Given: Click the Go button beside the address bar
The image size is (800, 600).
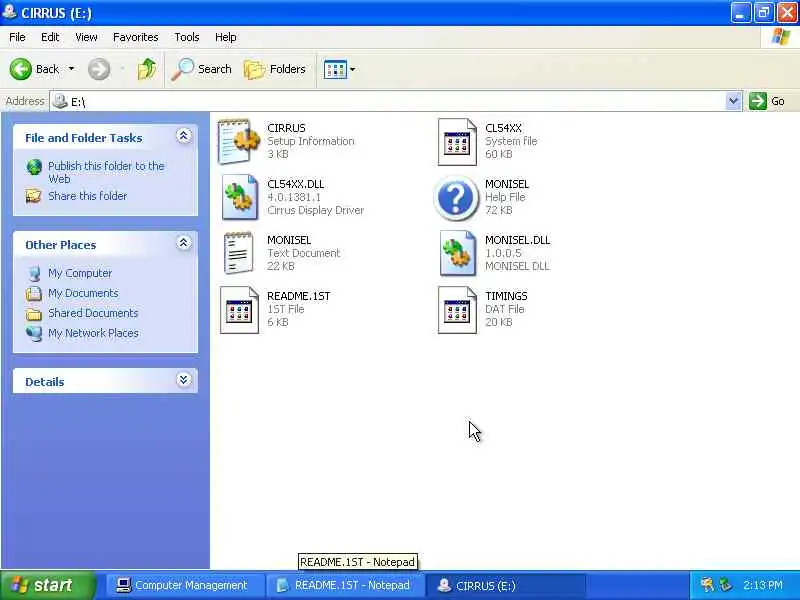Looking at the screenshot, I should click(767, 101).
